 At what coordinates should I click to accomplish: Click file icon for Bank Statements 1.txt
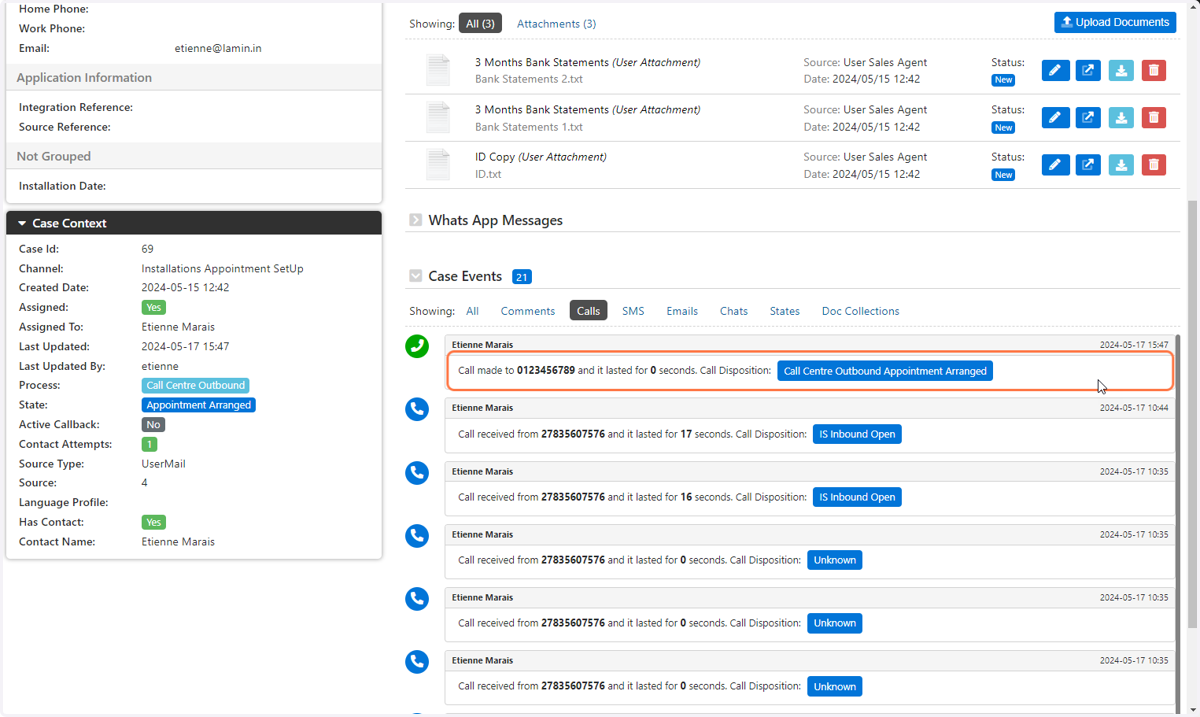coord(438,117)
